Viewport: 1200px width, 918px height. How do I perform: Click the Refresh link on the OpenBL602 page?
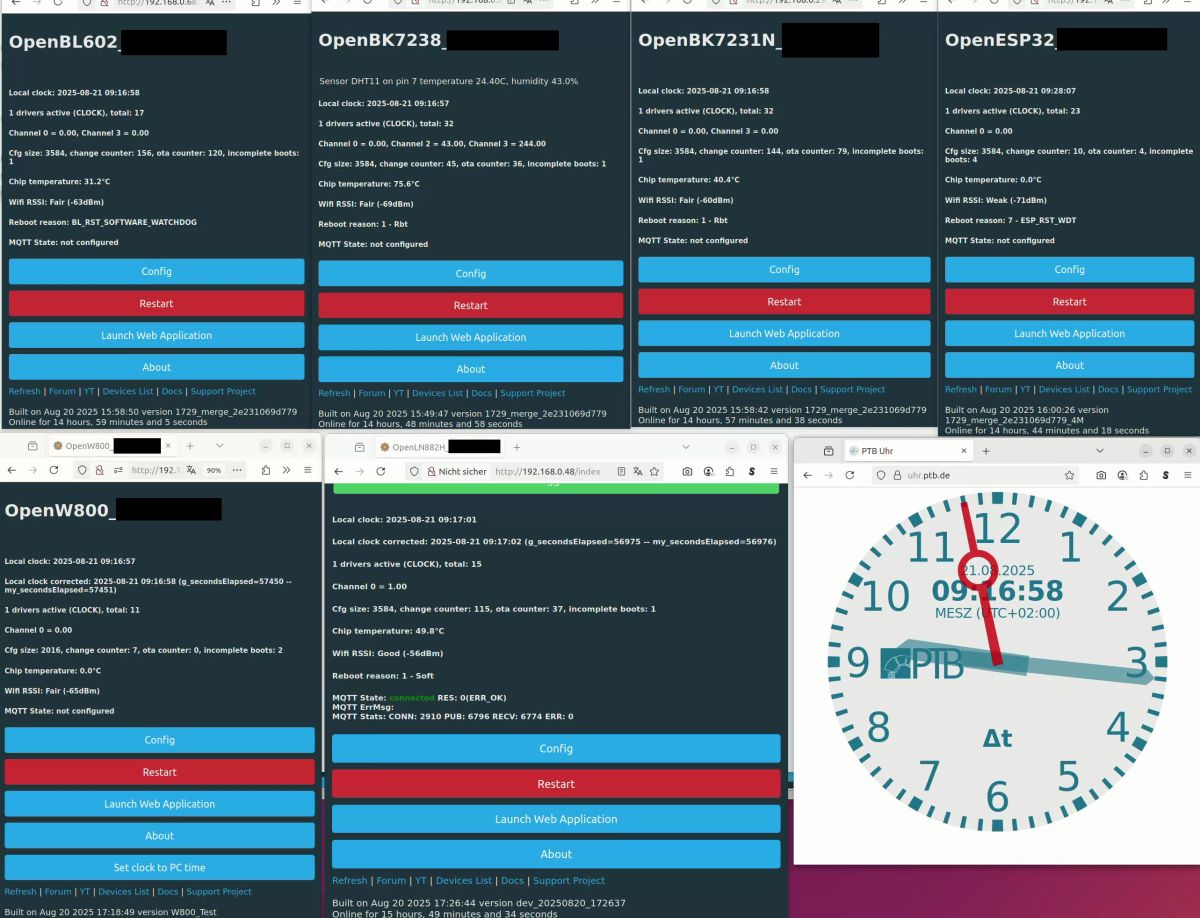point(25,391)
